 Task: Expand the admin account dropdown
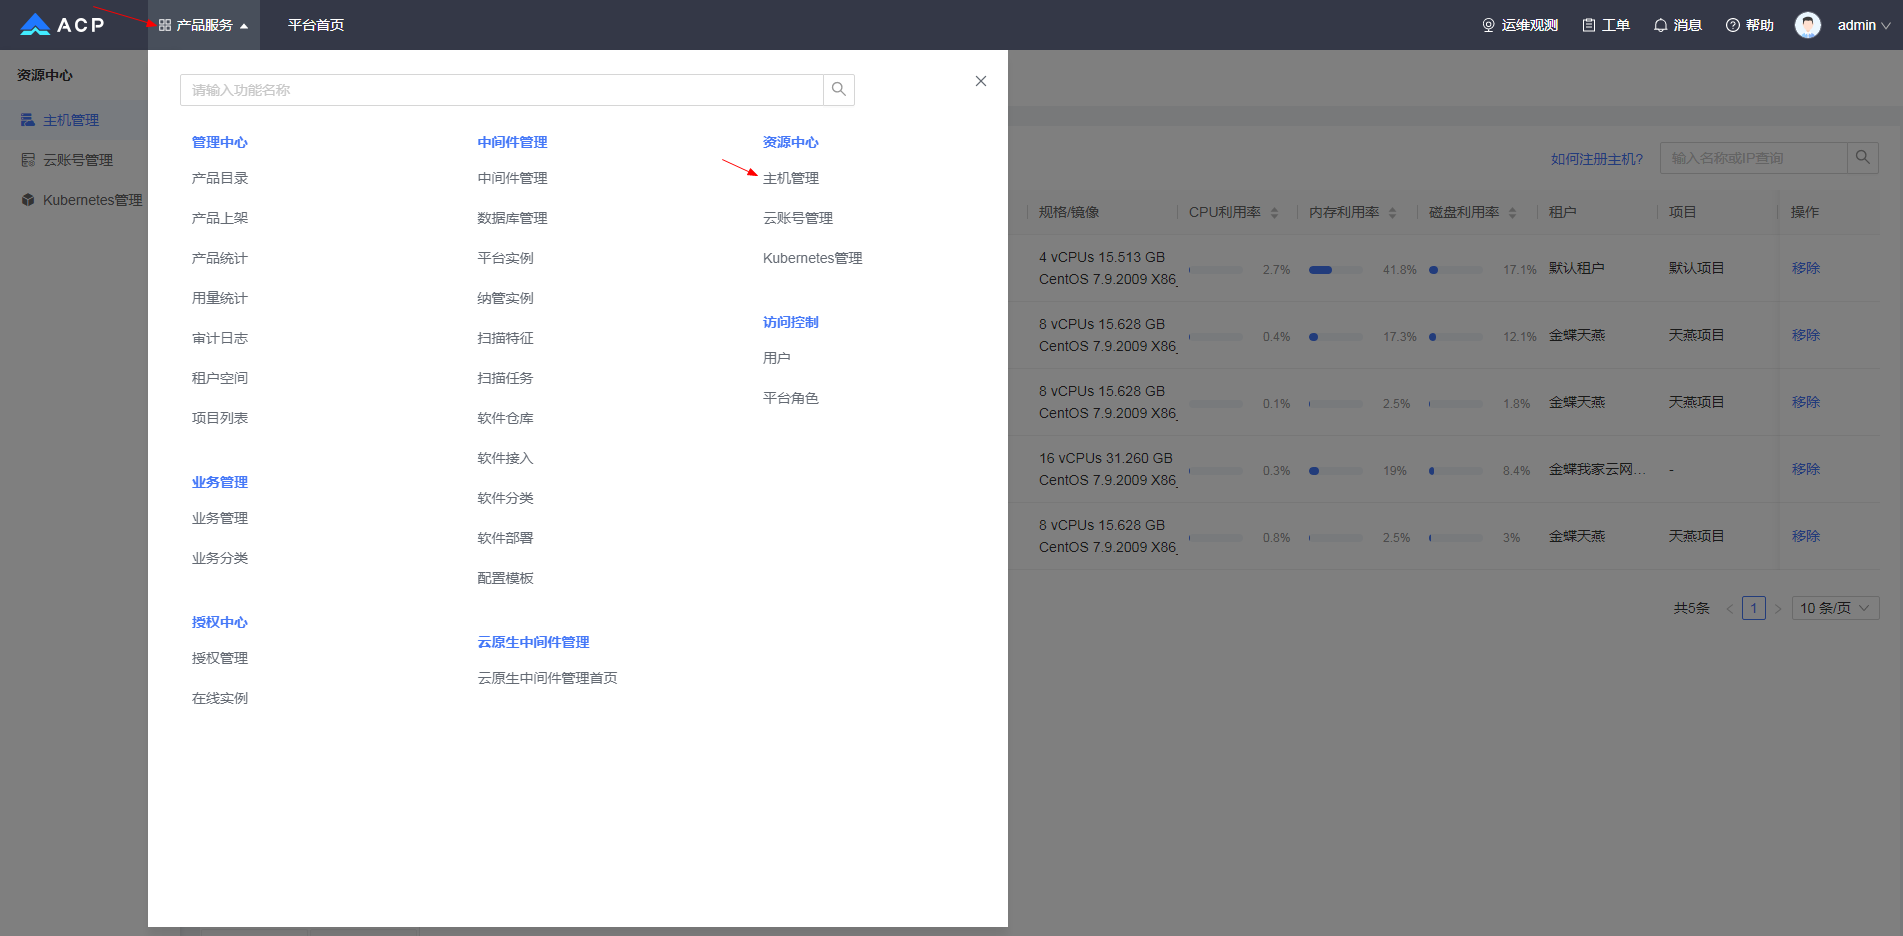(1864, 25)
